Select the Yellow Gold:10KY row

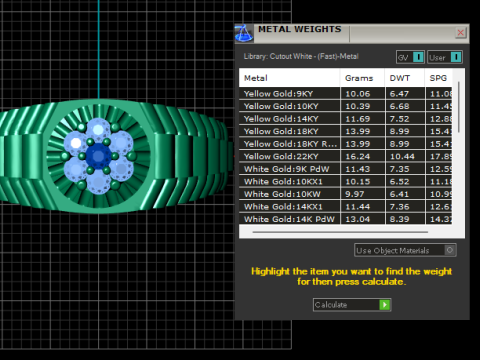tap(346, 106)
